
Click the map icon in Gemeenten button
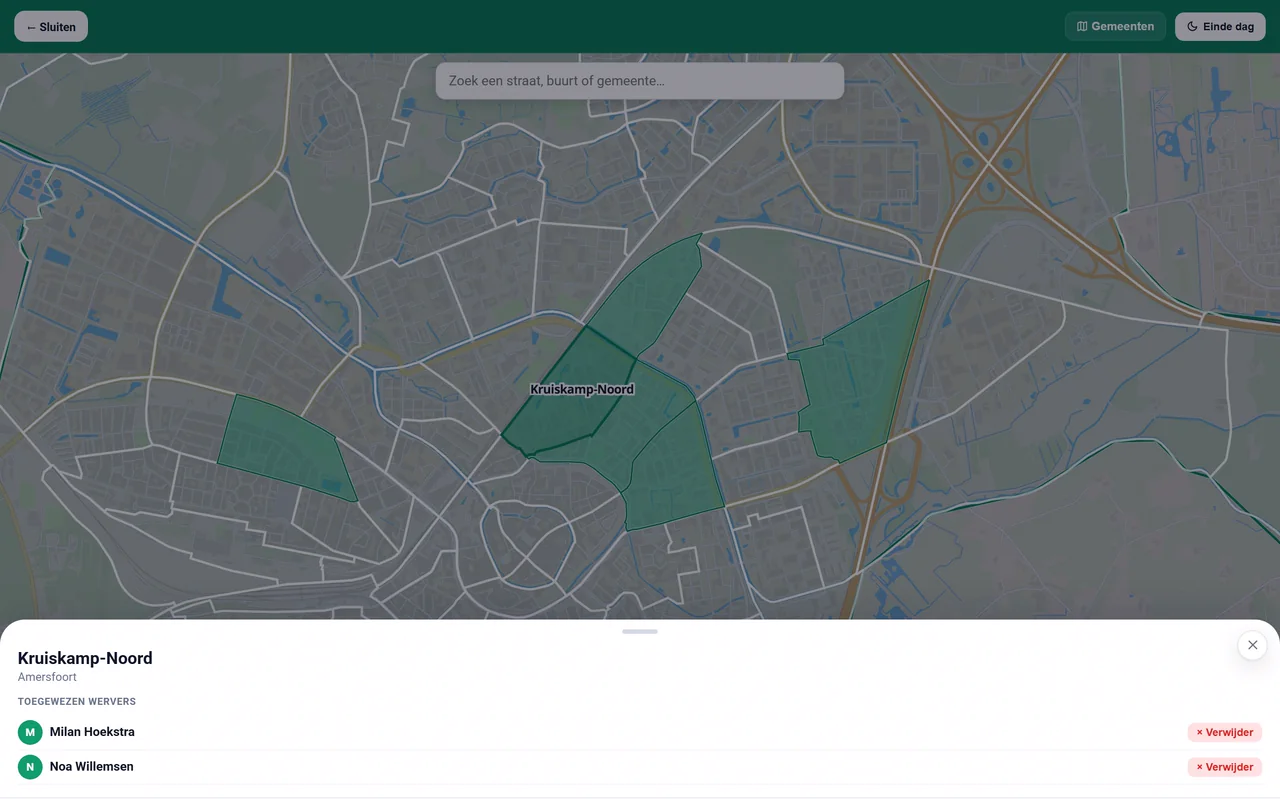[1082, 27]
